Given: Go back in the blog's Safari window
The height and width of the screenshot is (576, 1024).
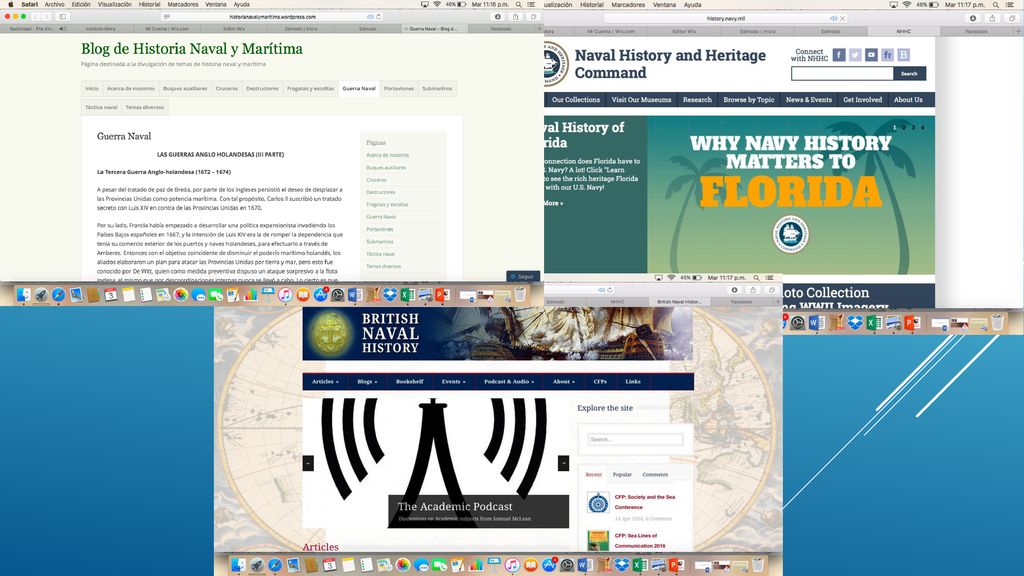Looking at the screenshot, I should pyautogui.click(x=35, y=16).
